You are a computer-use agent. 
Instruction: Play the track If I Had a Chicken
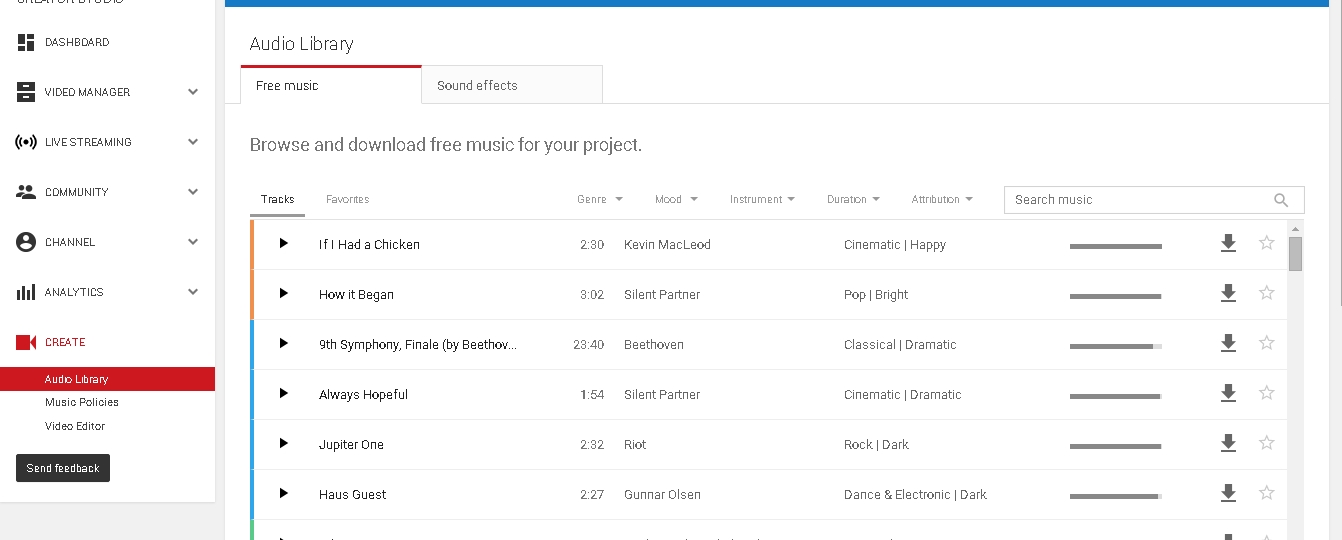tap(284, 243)
